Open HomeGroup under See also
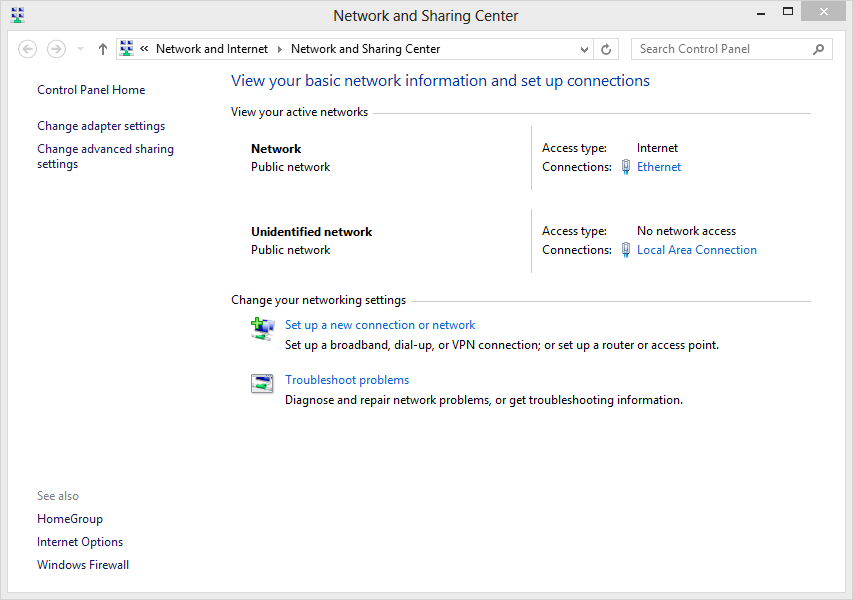 click(70, 519)
